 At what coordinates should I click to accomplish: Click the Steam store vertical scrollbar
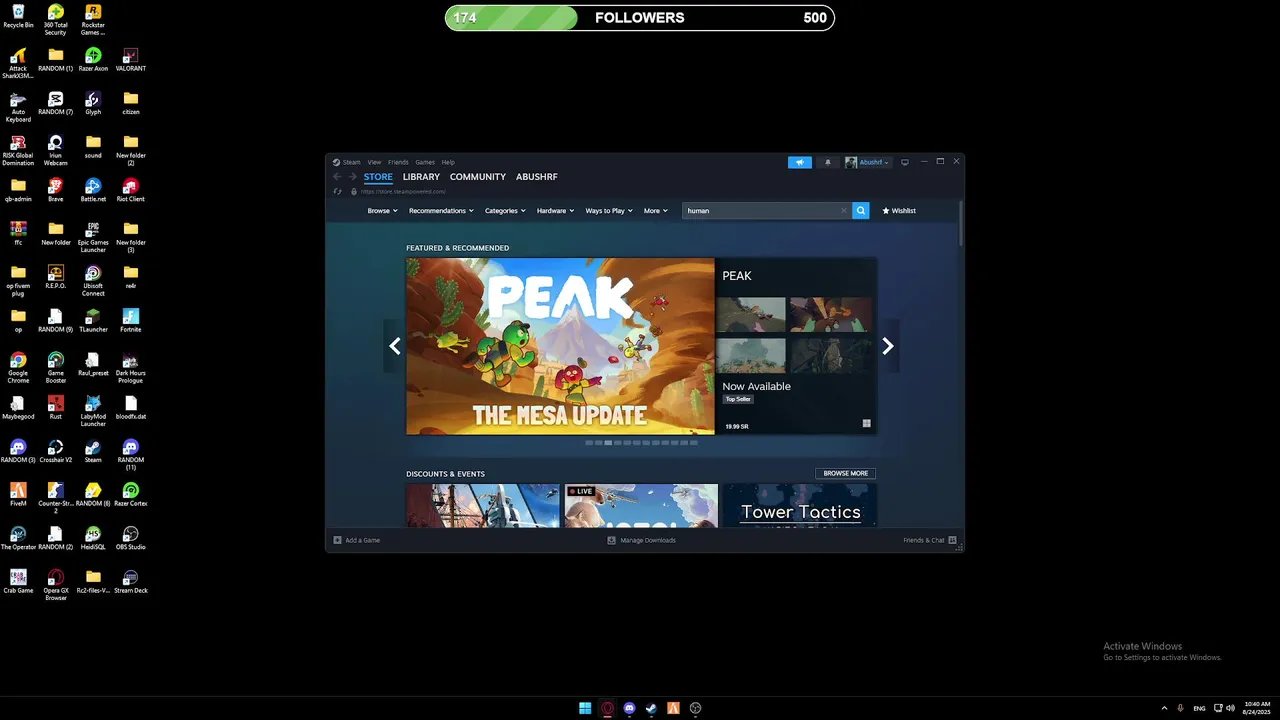961,223
